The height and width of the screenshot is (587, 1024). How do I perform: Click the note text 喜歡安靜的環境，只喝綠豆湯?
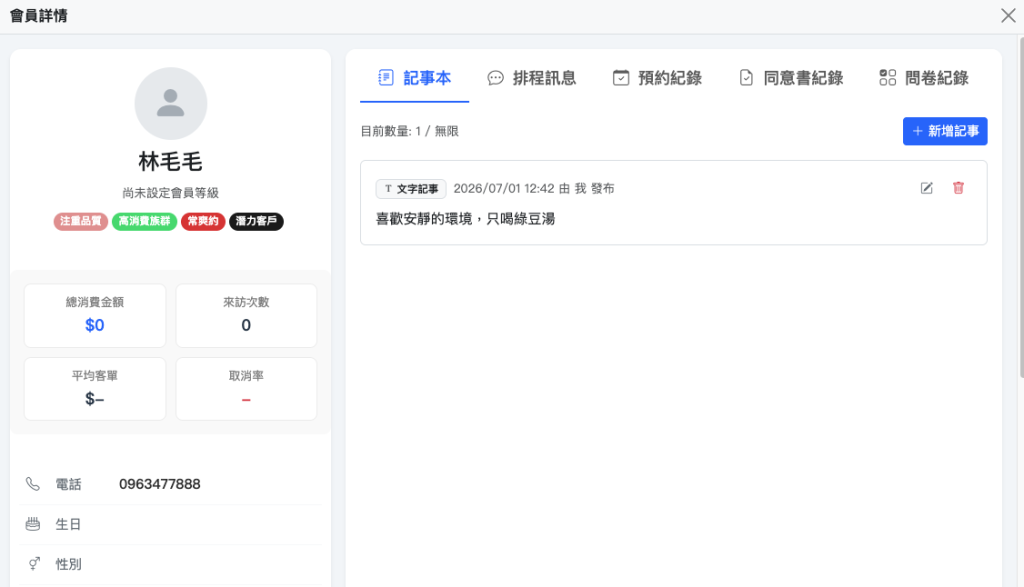[x=466, y=219]
